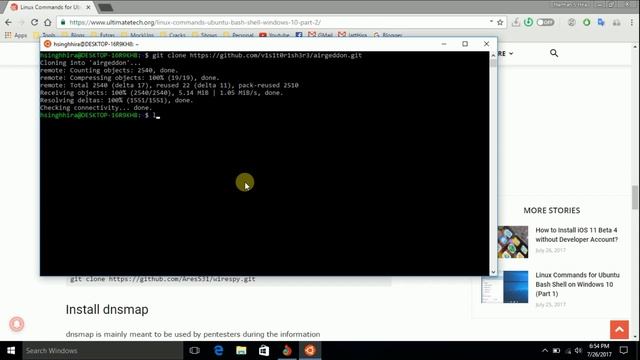Click the terminal scrollbar up arrow

[x=493, y=55]
